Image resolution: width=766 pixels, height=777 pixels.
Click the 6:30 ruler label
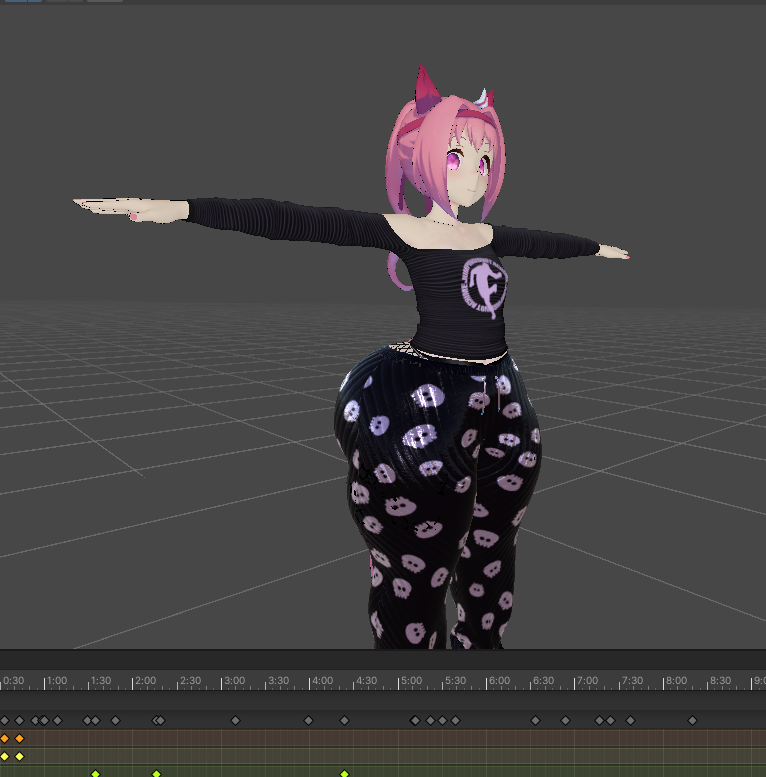(544, 680)
